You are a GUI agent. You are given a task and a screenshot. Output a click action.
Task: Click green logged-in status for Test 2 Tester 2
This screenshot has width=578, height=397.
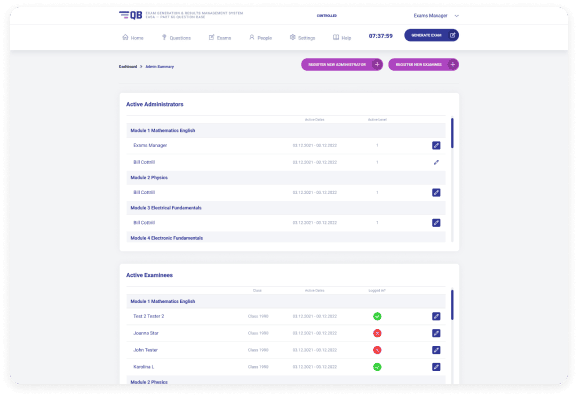pos(377,316)
